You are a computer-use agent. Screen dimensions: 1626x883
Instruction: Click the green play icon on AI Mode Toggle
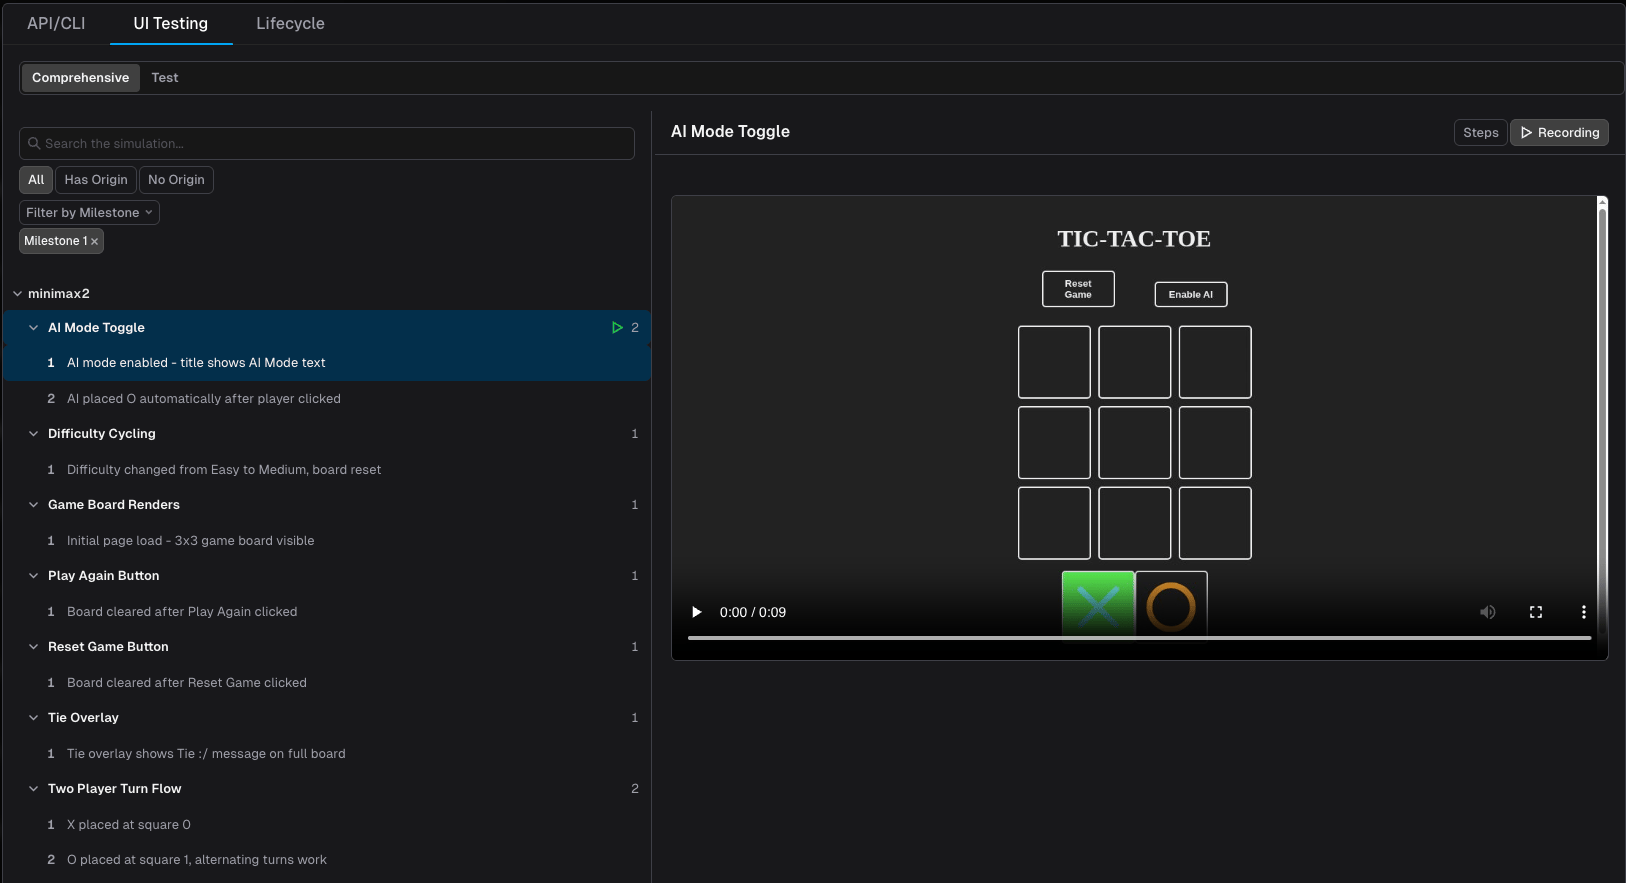[x=617, y=328]
